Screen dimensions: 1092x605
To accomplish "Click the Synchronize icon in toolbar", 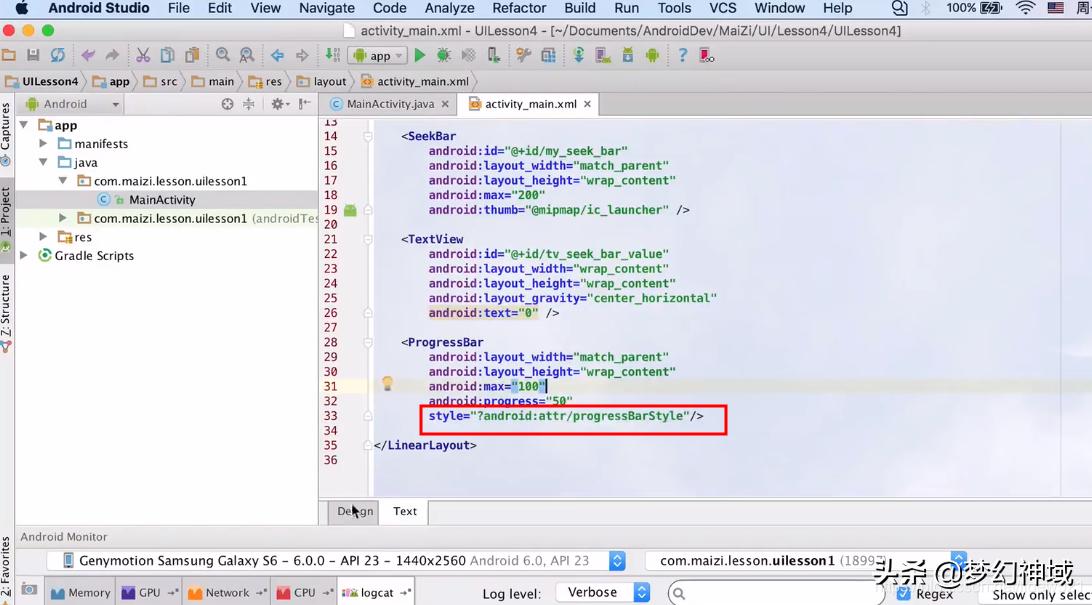I will coord(58,56).
